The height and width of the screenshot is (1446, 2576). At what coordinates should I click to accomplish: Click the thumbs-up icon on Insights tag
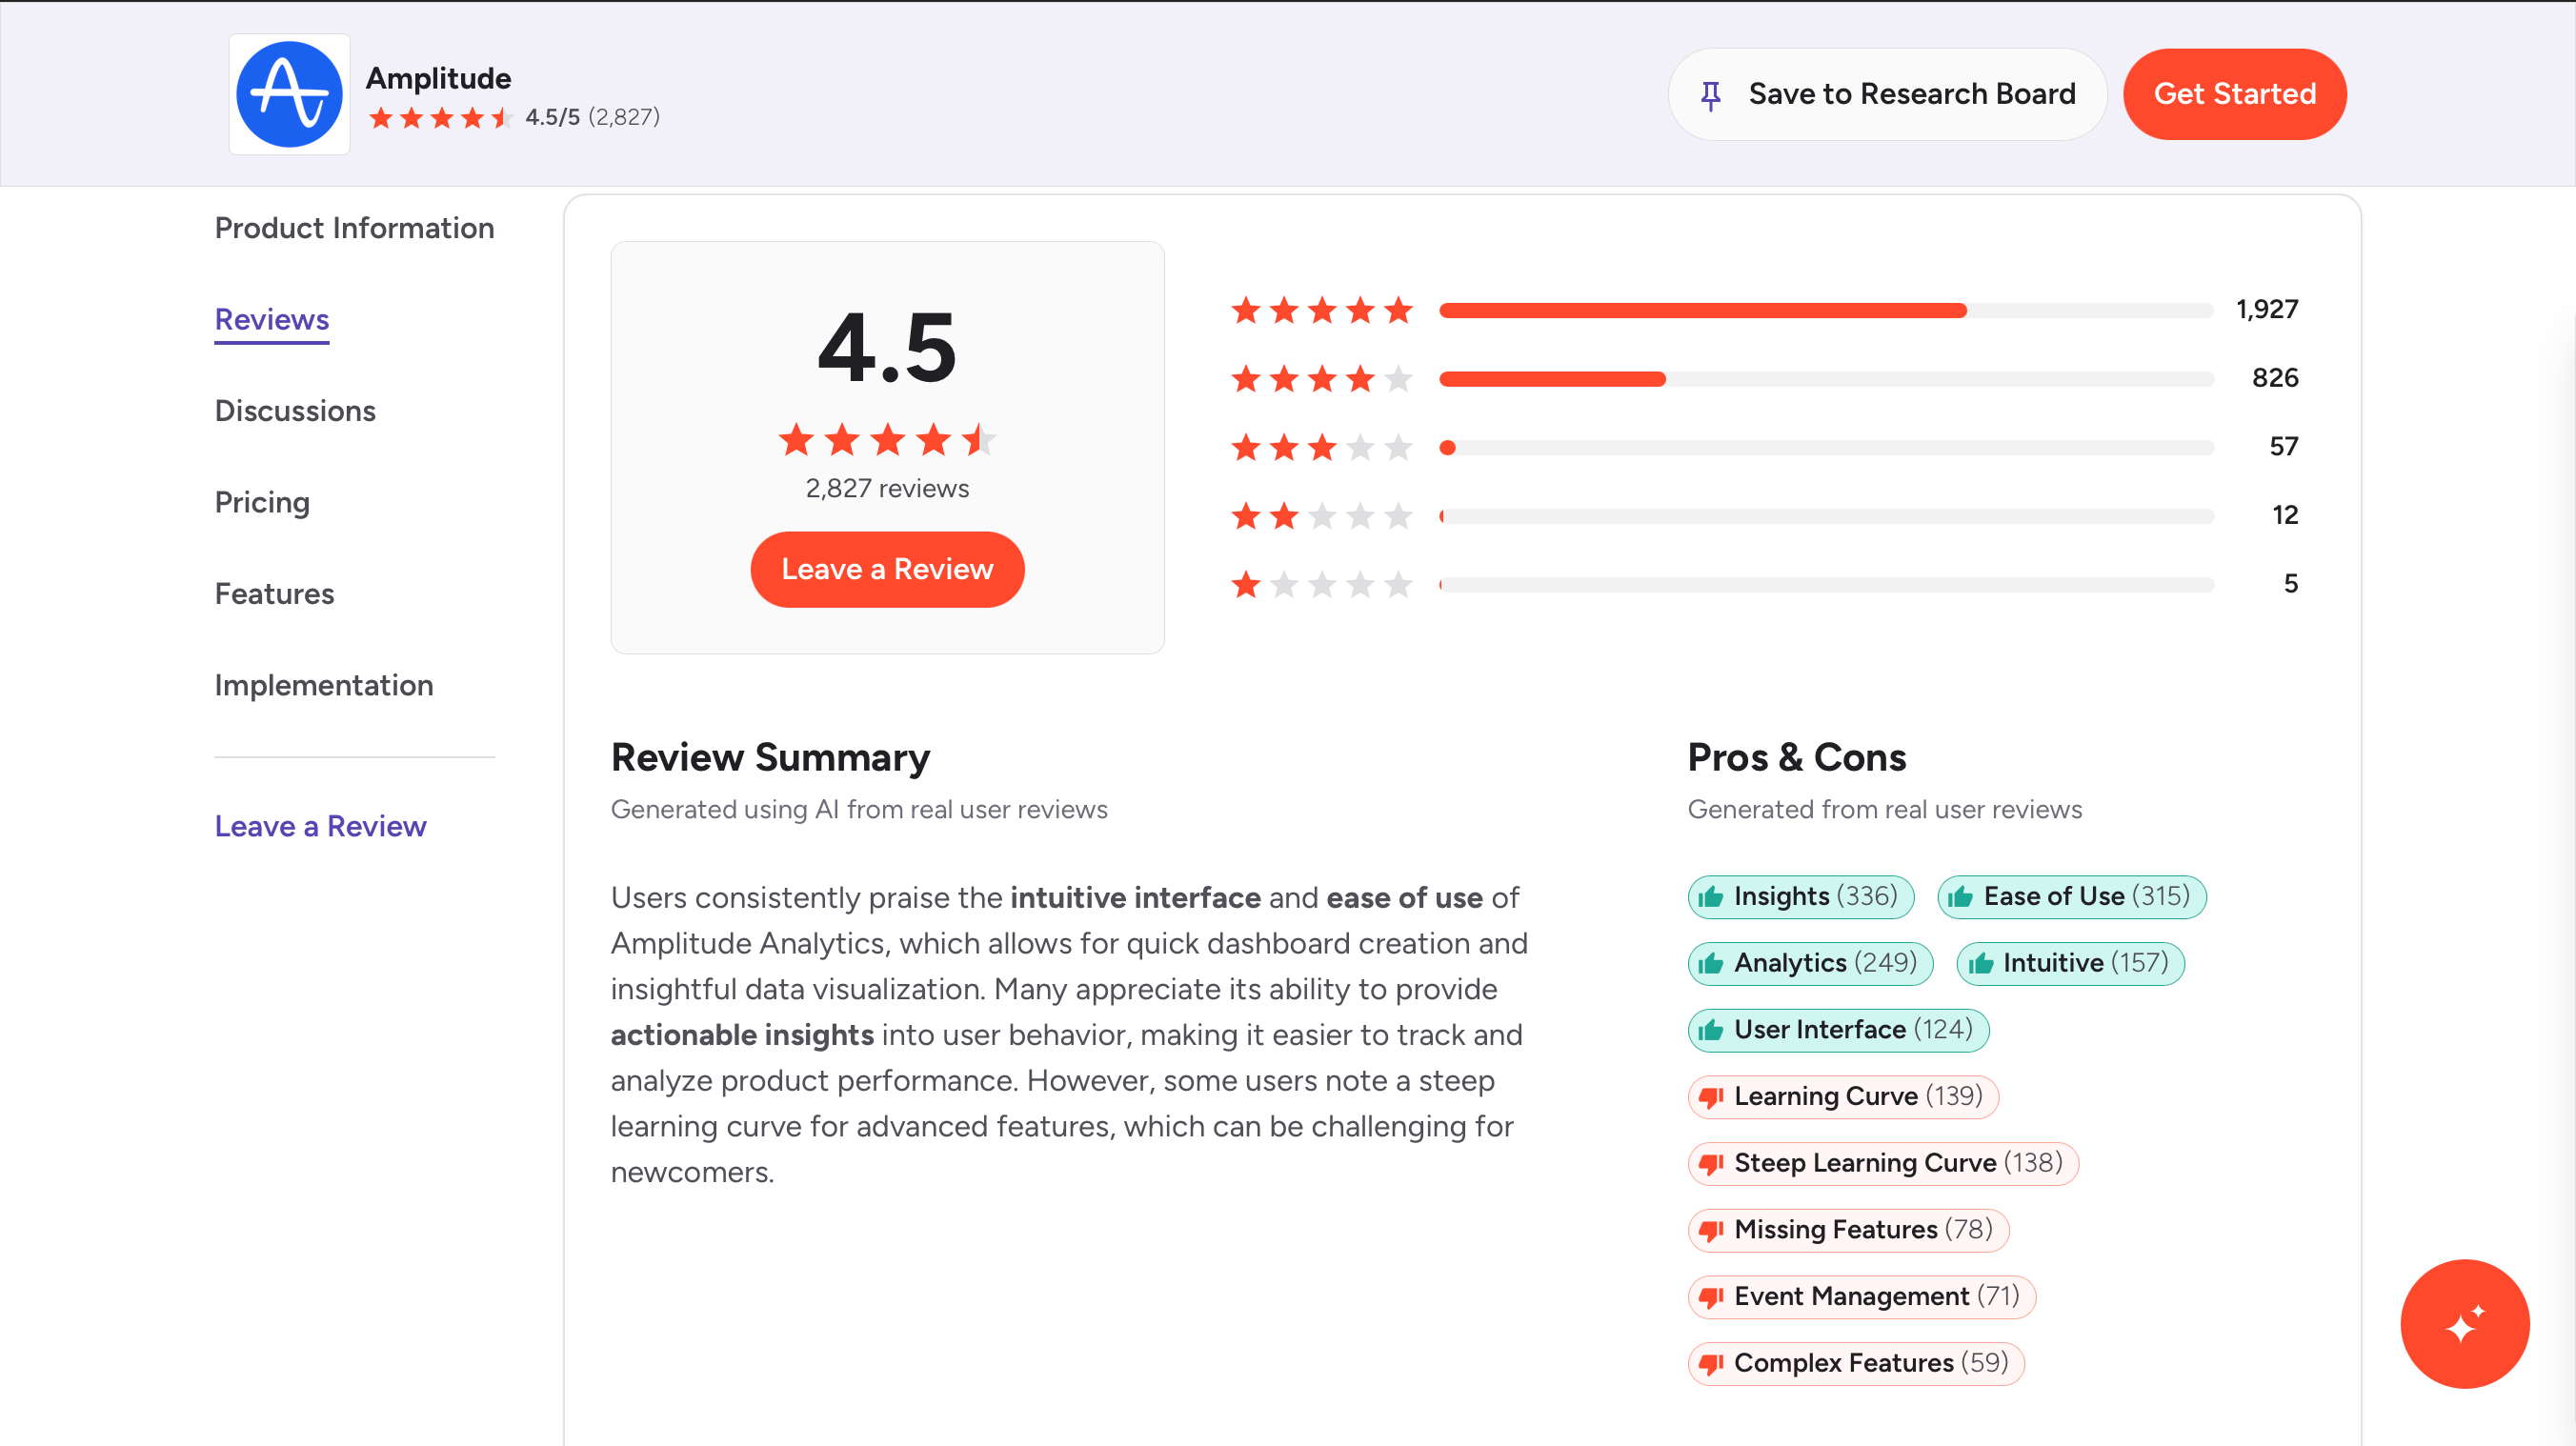pyautogui.click(x=1711, y=897)
